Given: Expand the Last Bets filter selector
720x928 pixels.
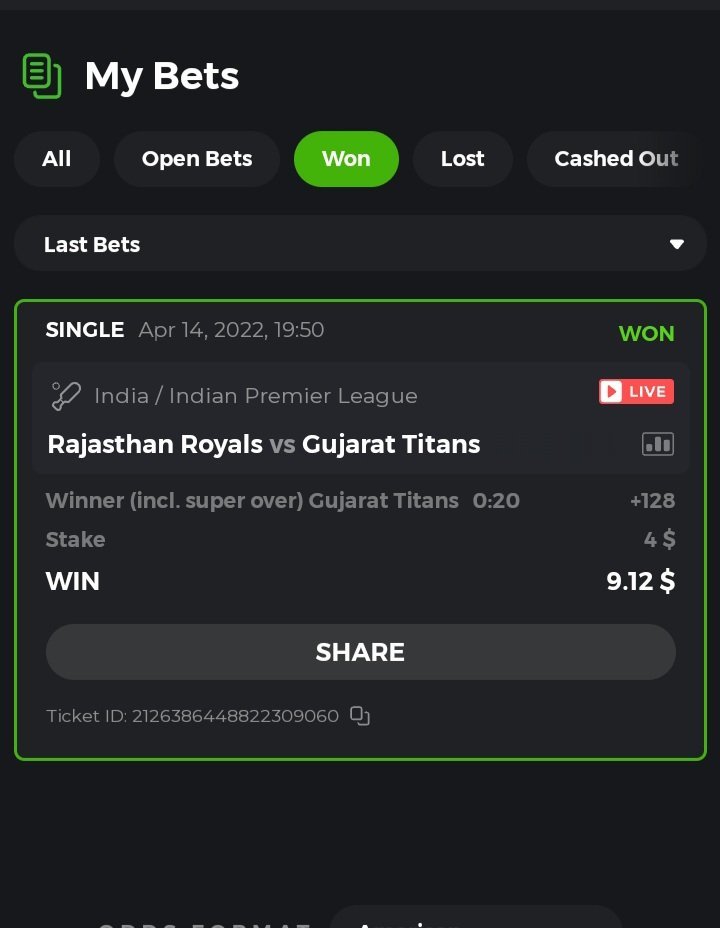Looking at the screenshot, I should tap(360, 243).
